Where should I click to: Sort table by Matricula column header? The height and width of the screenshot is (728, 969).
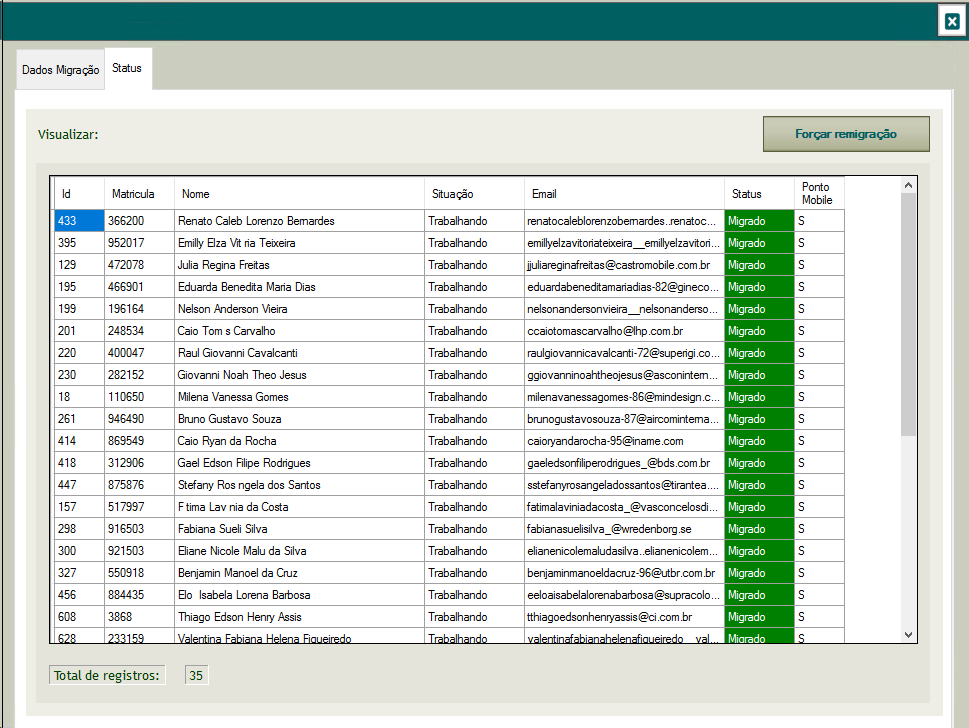tap(139, 193)
